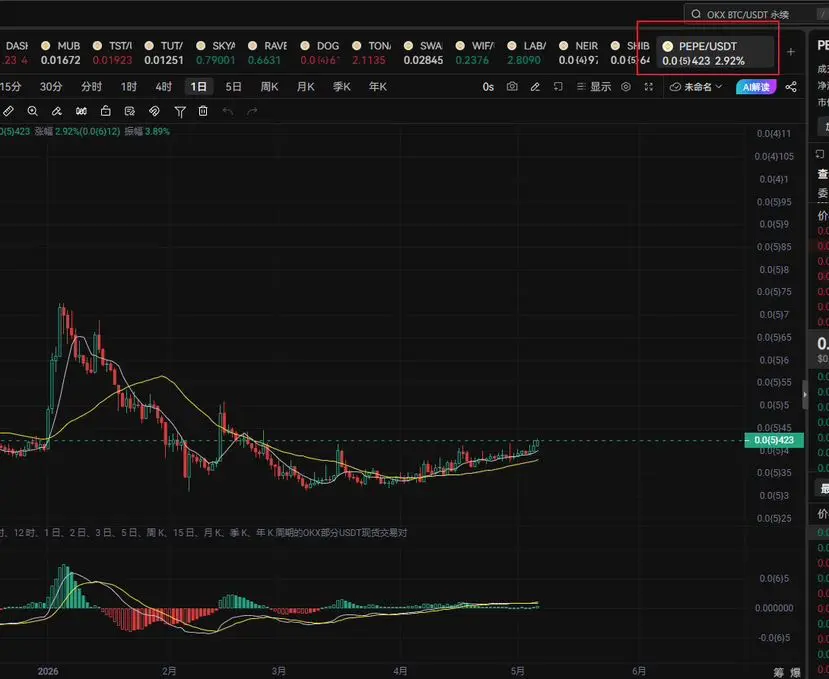Toggle the lock drawings icon
This screenshot has width=829, height=679.
[106, 111]
